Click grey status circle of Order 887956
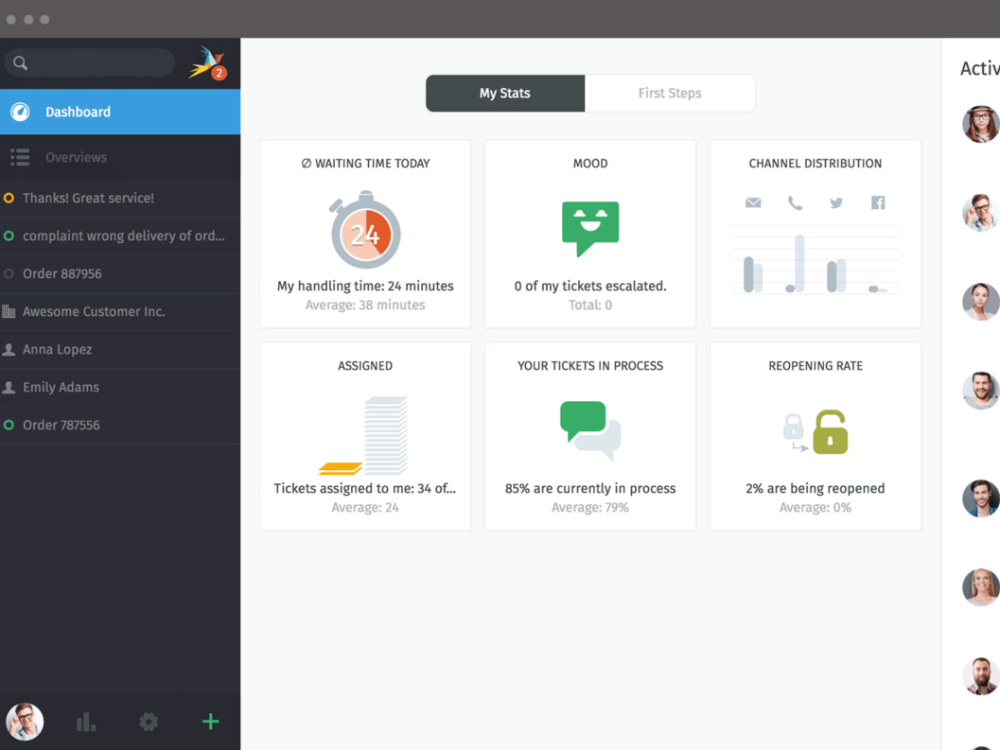The image size is (1000, 750). coord(9,274)
